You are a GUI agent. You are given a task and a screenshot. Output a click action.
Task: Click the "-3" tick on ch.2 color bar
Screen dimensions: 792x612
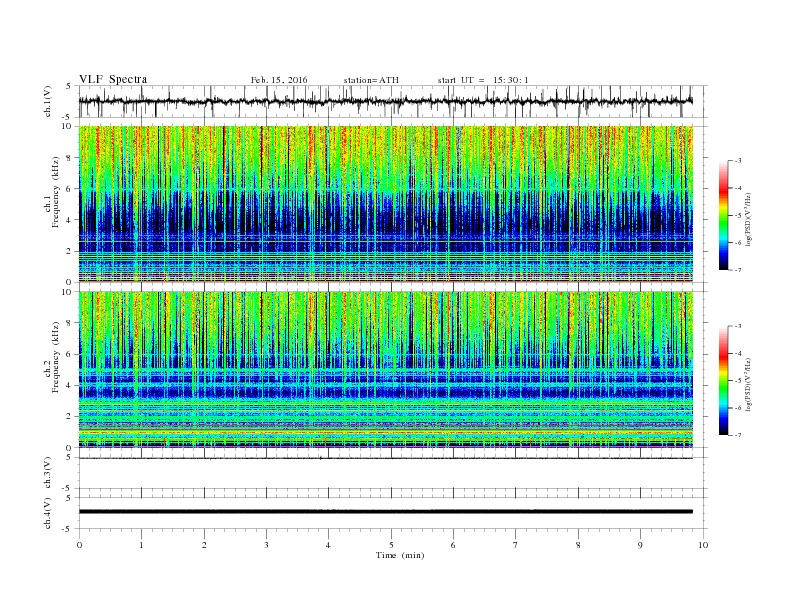[737, 326]
